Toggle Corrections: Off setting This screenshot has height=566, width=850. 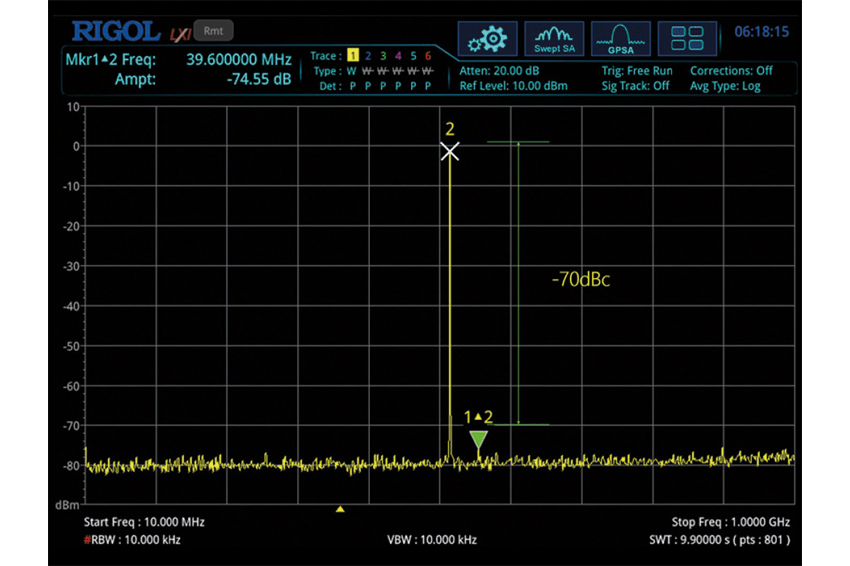click(x=731, y=70)
